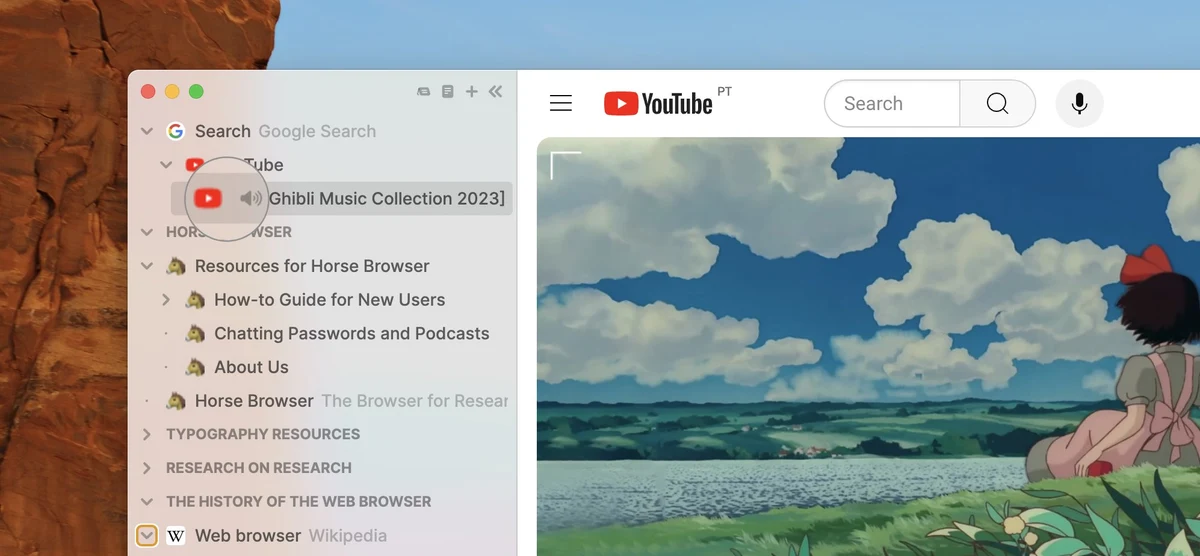Open Resources for Horse Browser page
Image resolution: width=1200 pixels, height=556 pixels.
tap(312, 266)
